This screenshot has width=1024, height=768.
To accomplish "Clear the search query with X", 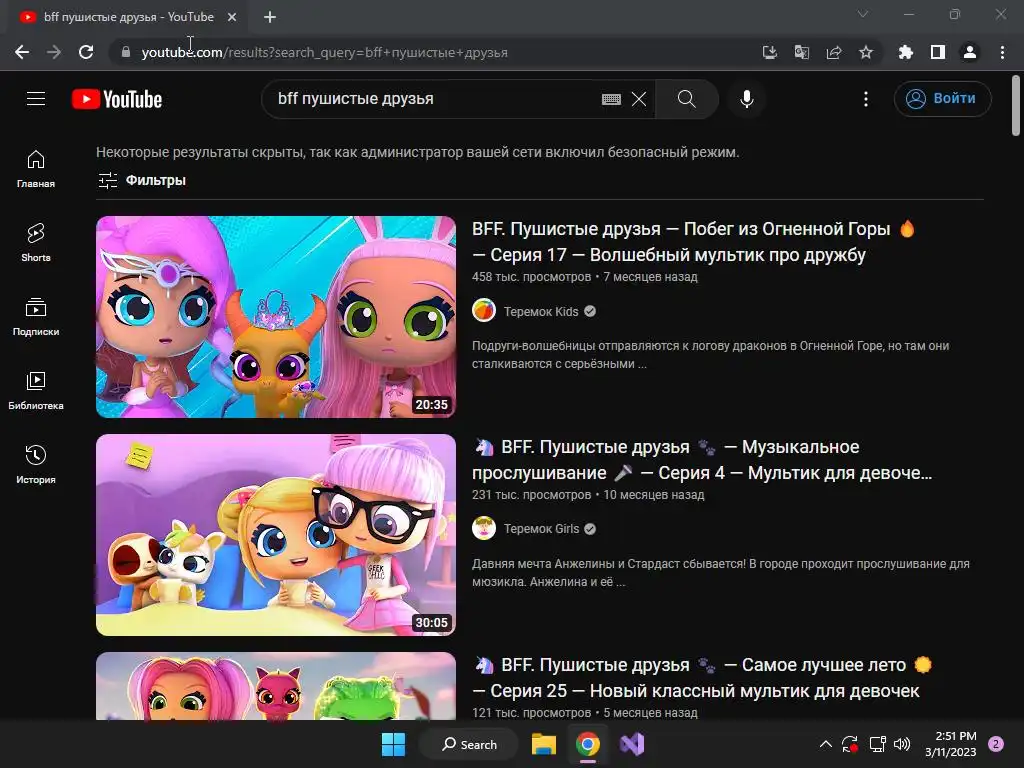I will tap(639, 99).
